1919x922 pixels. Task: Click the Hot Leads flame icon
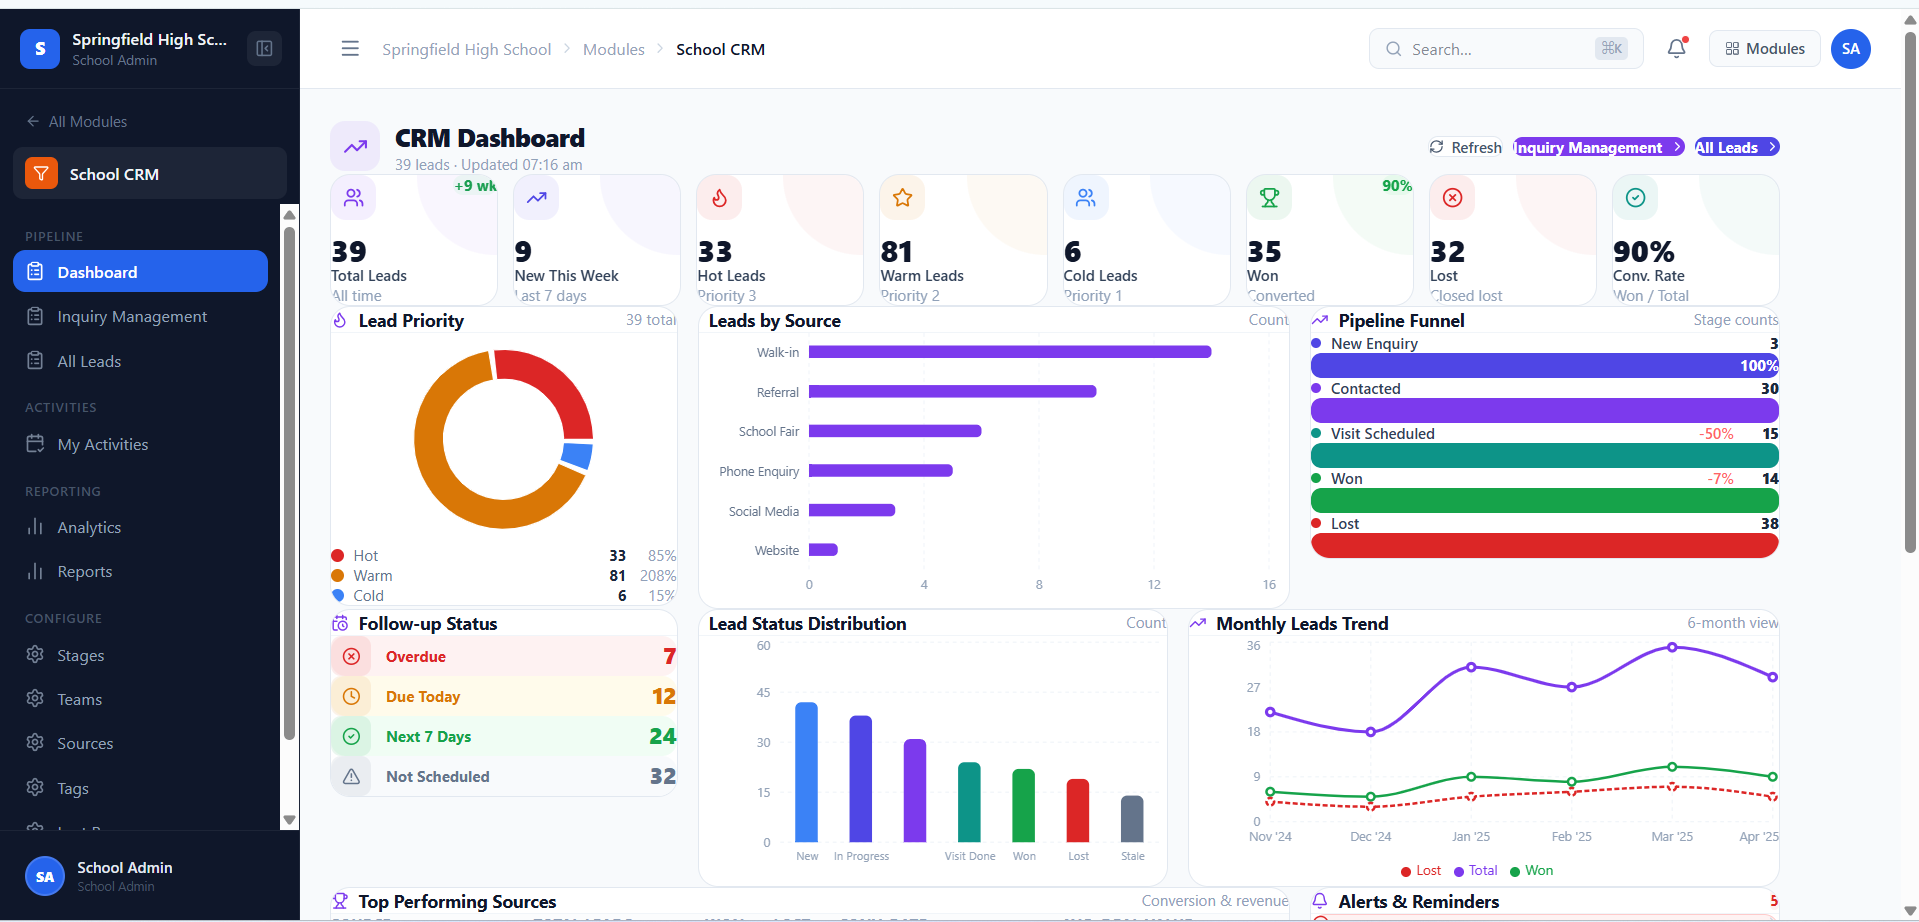(x=720, y=198)
